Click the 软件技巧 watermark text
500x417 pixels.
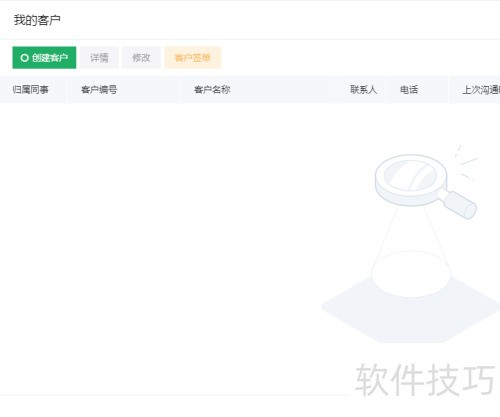(x=426, y=380)
